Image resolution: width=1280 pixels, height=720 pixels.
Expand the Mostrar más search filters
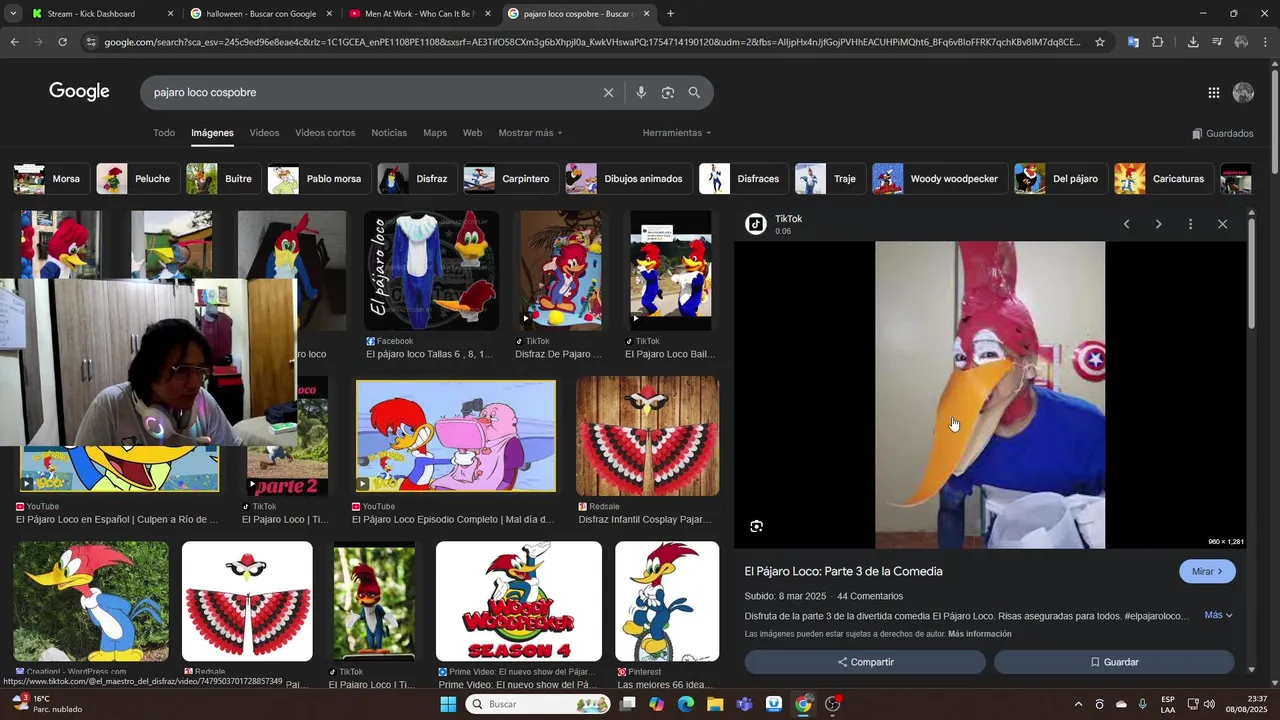pos(530,133)
